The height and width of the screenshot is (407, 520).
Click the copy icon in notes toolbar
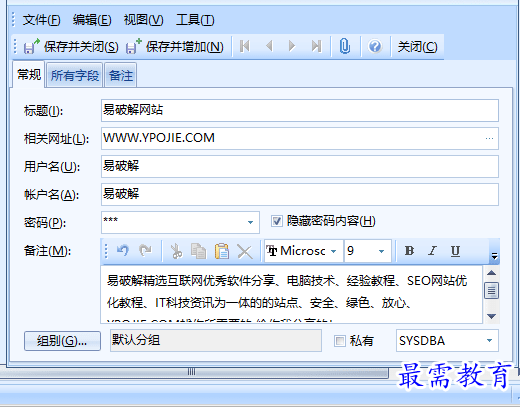[x=198, y=251]
